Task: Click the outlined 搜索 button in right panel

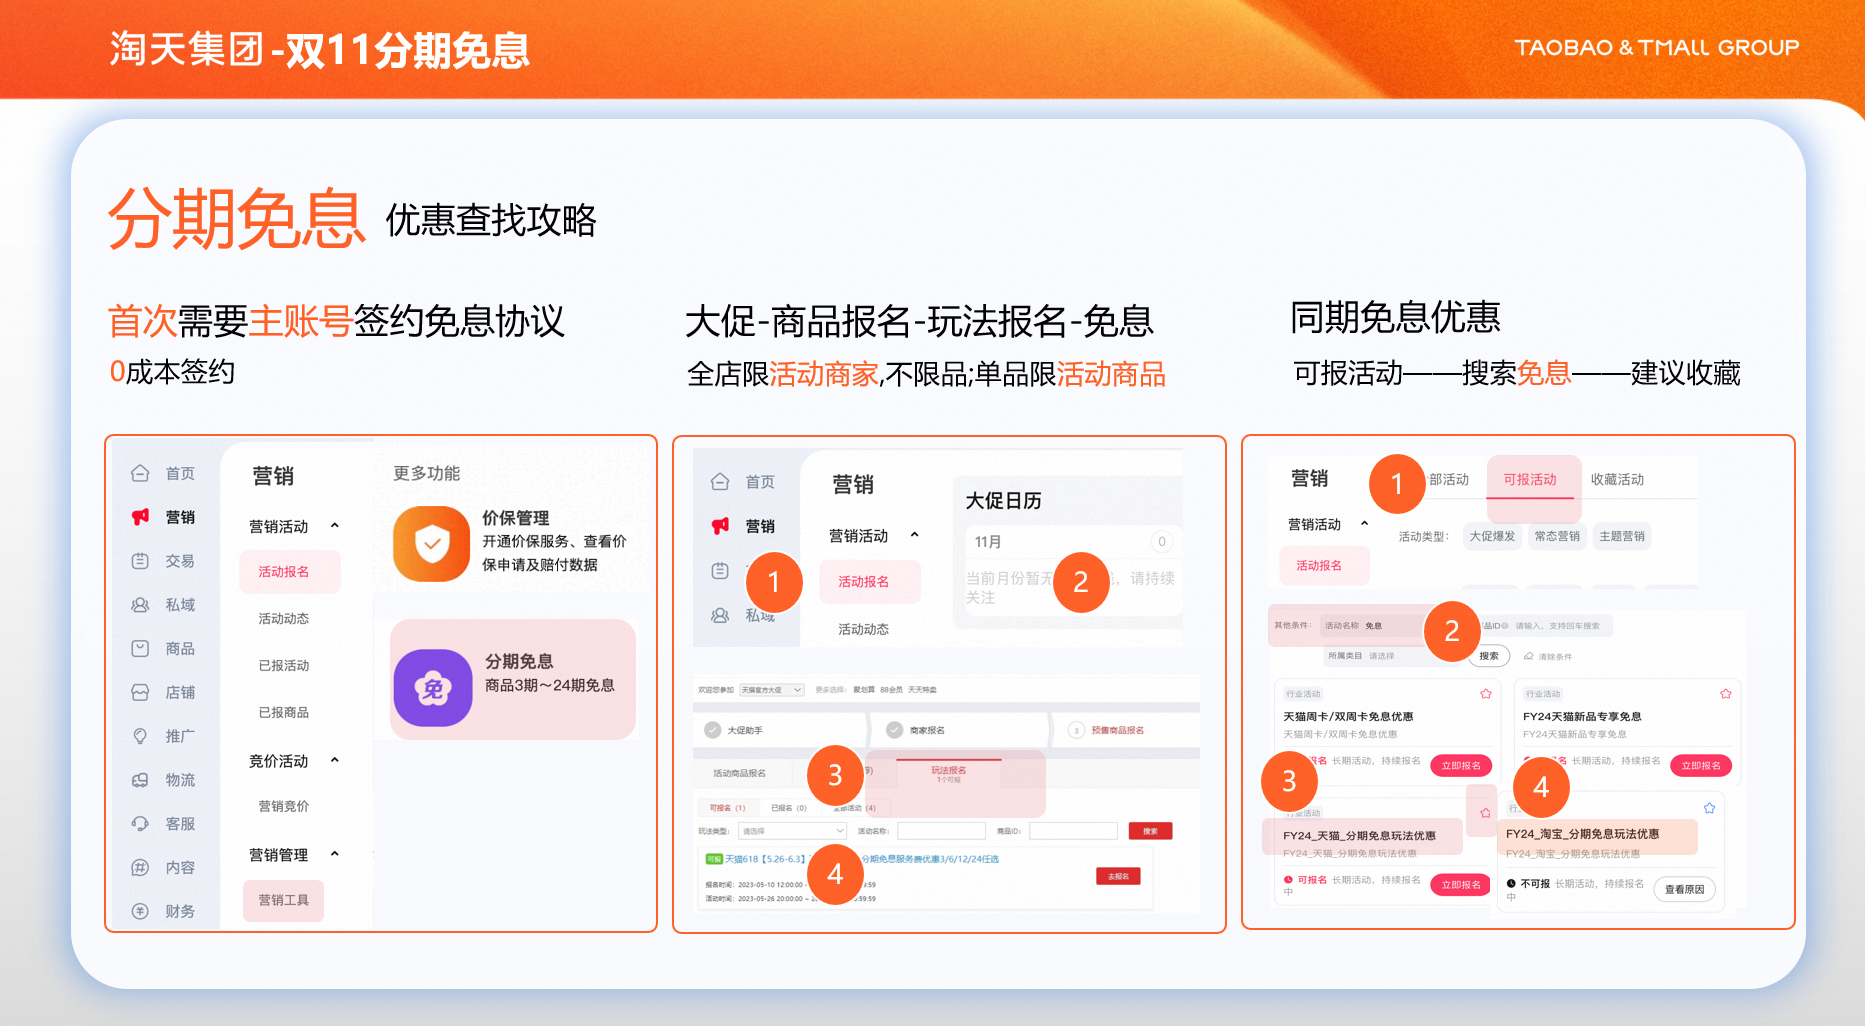Action: pos(1489,656)
